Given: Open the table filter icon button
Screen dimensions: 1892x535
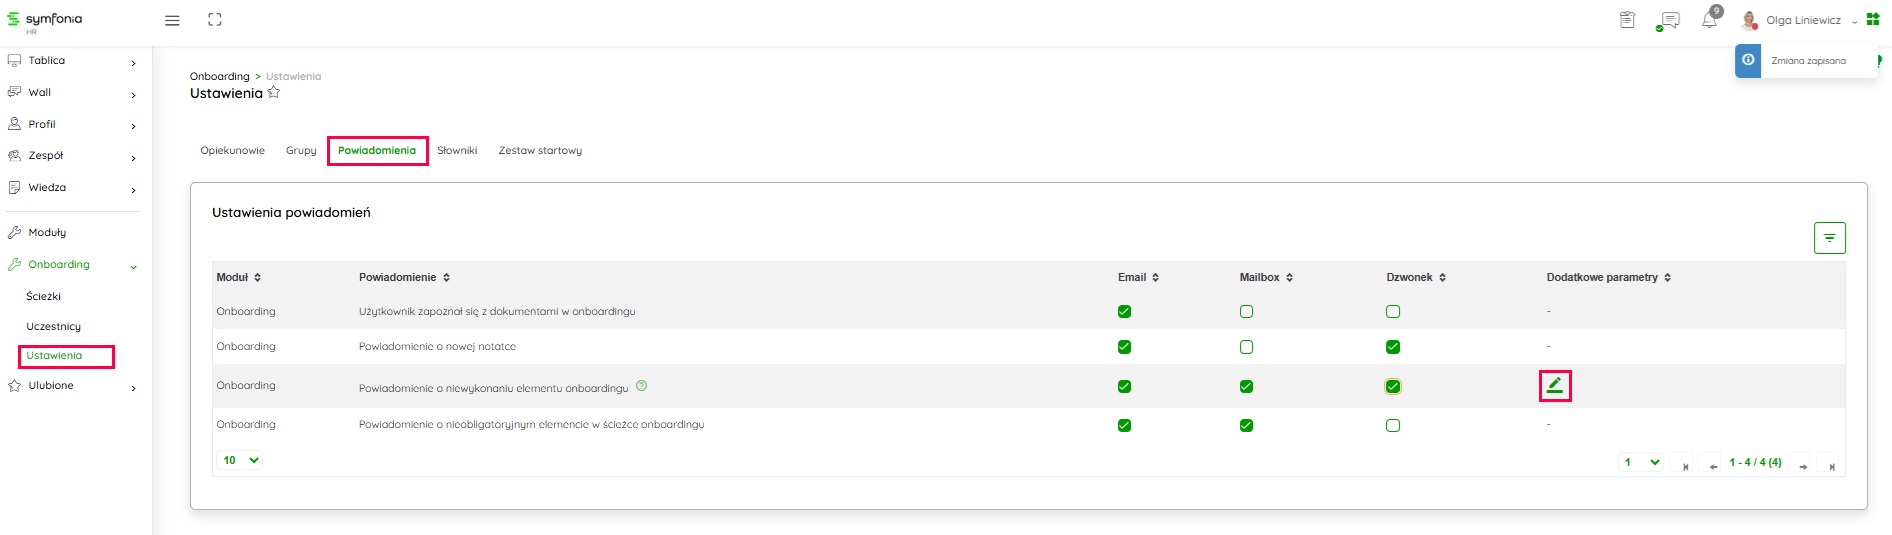Looking at the screenshot, I should coord(1829,238).
